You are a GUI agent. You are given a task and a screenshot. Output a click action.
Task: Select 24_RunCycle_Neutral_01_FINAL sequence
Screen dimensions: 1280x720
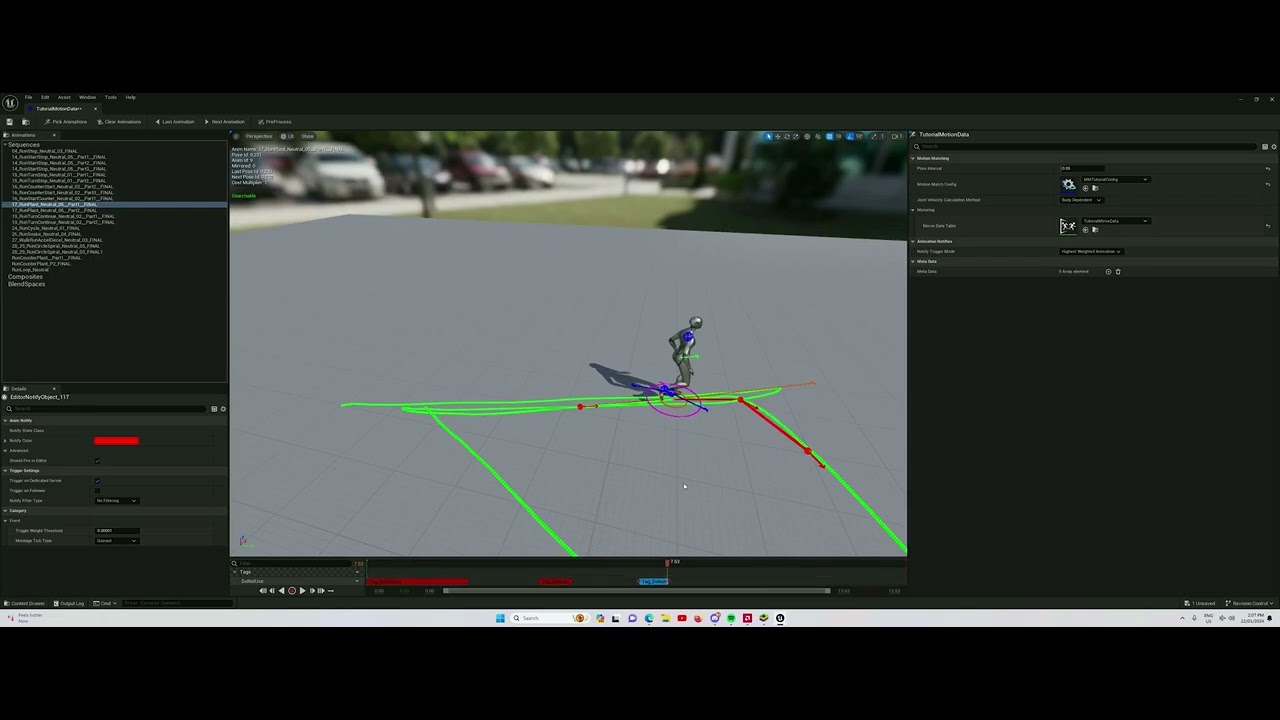[46, 228]
